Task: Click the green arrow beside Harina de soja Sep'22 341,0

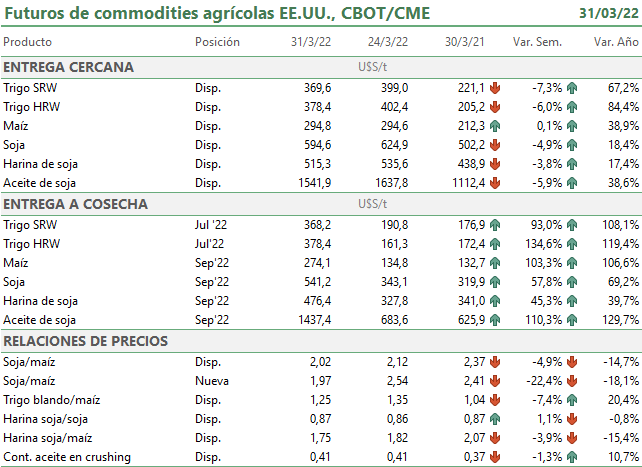Action: point(495,301)
